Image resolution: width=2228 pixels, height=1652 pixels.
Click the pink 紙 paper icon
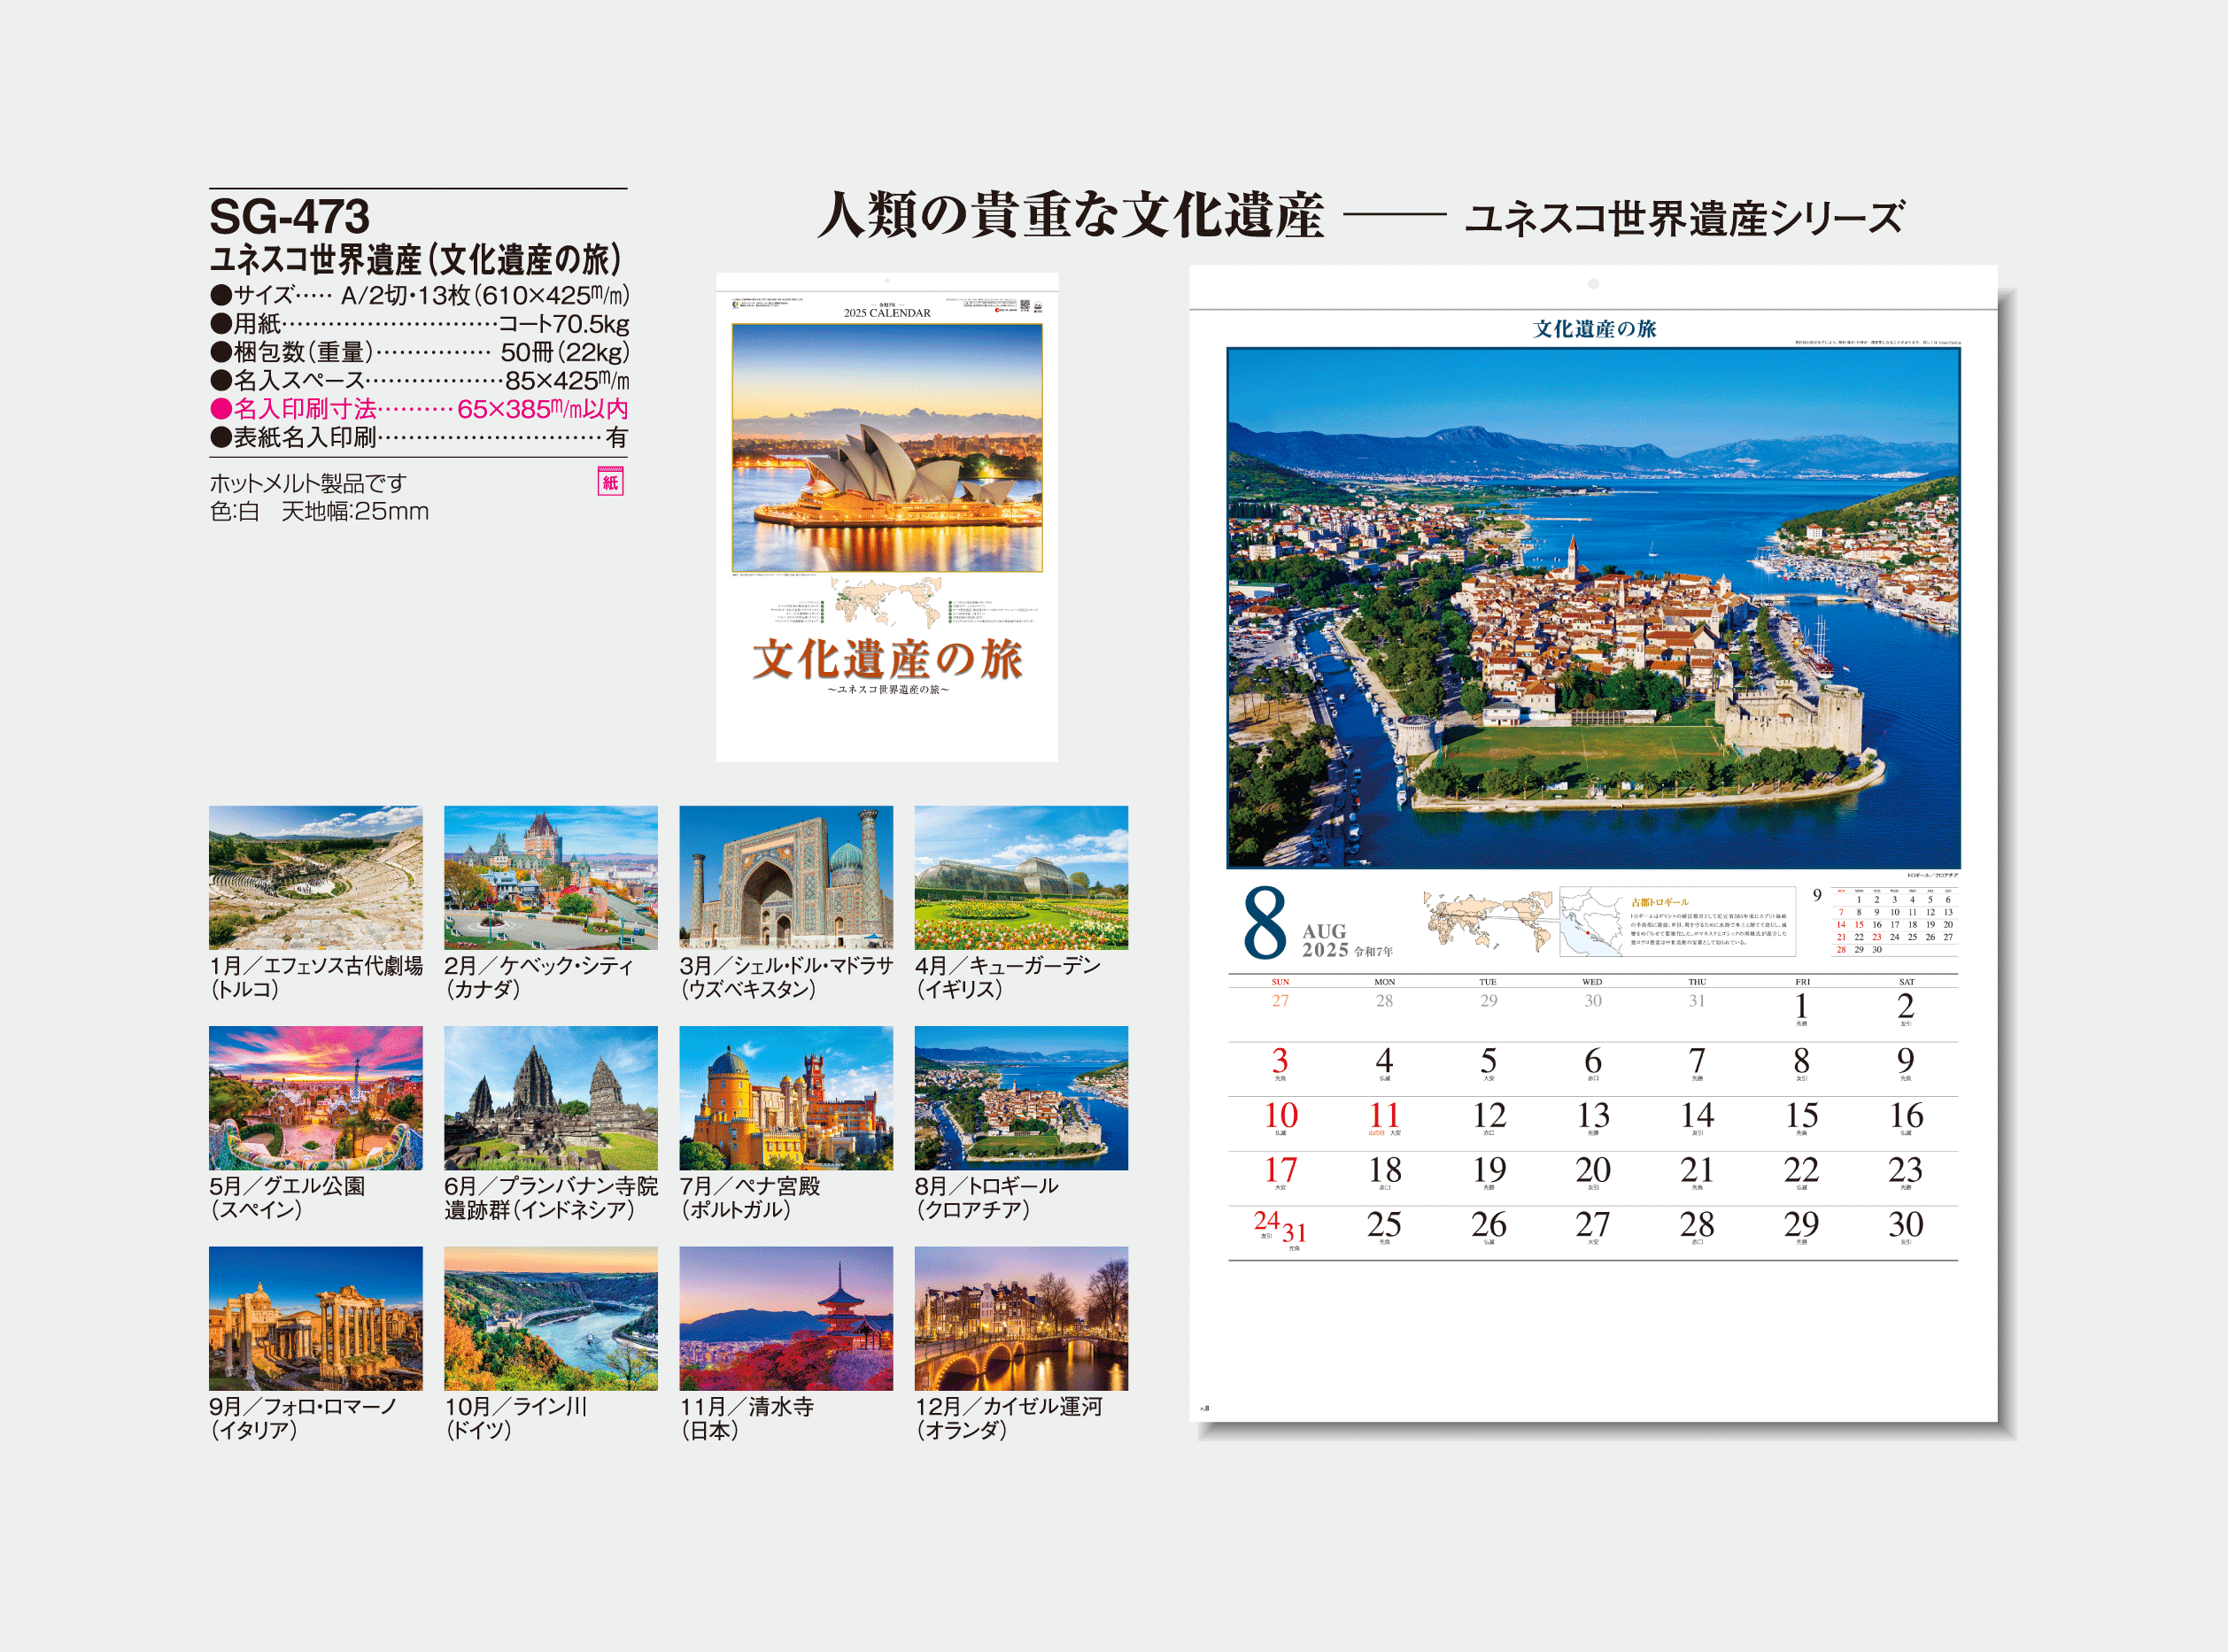(610, 482)
